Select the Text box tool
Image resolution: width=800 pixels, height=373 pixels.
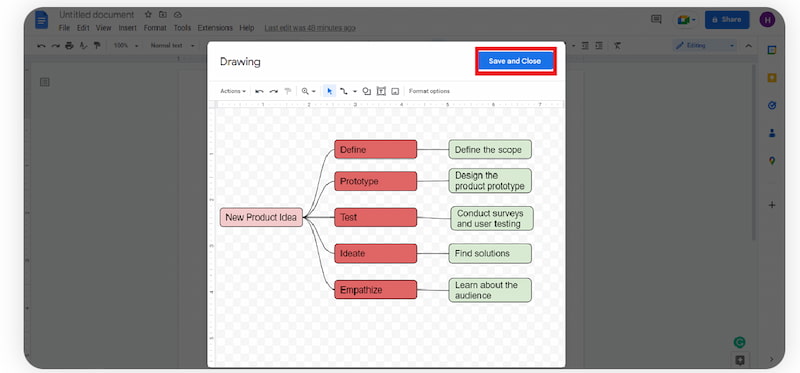tap(381, 91)
